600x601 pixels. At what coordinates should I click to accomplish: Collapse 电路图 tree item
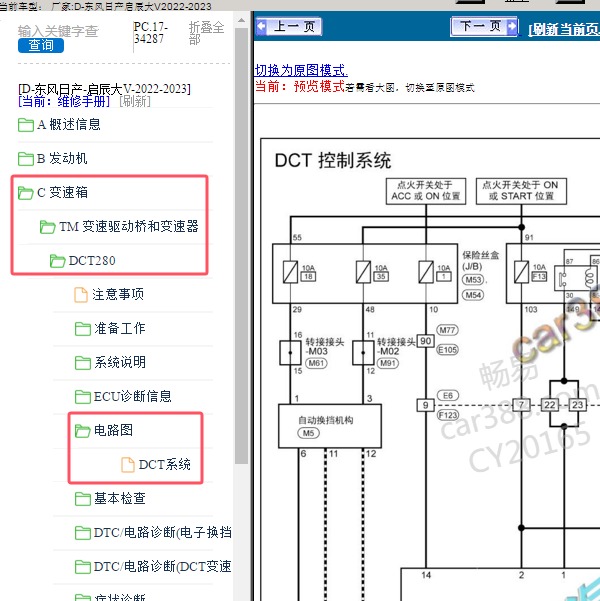(x=113, y=430)
